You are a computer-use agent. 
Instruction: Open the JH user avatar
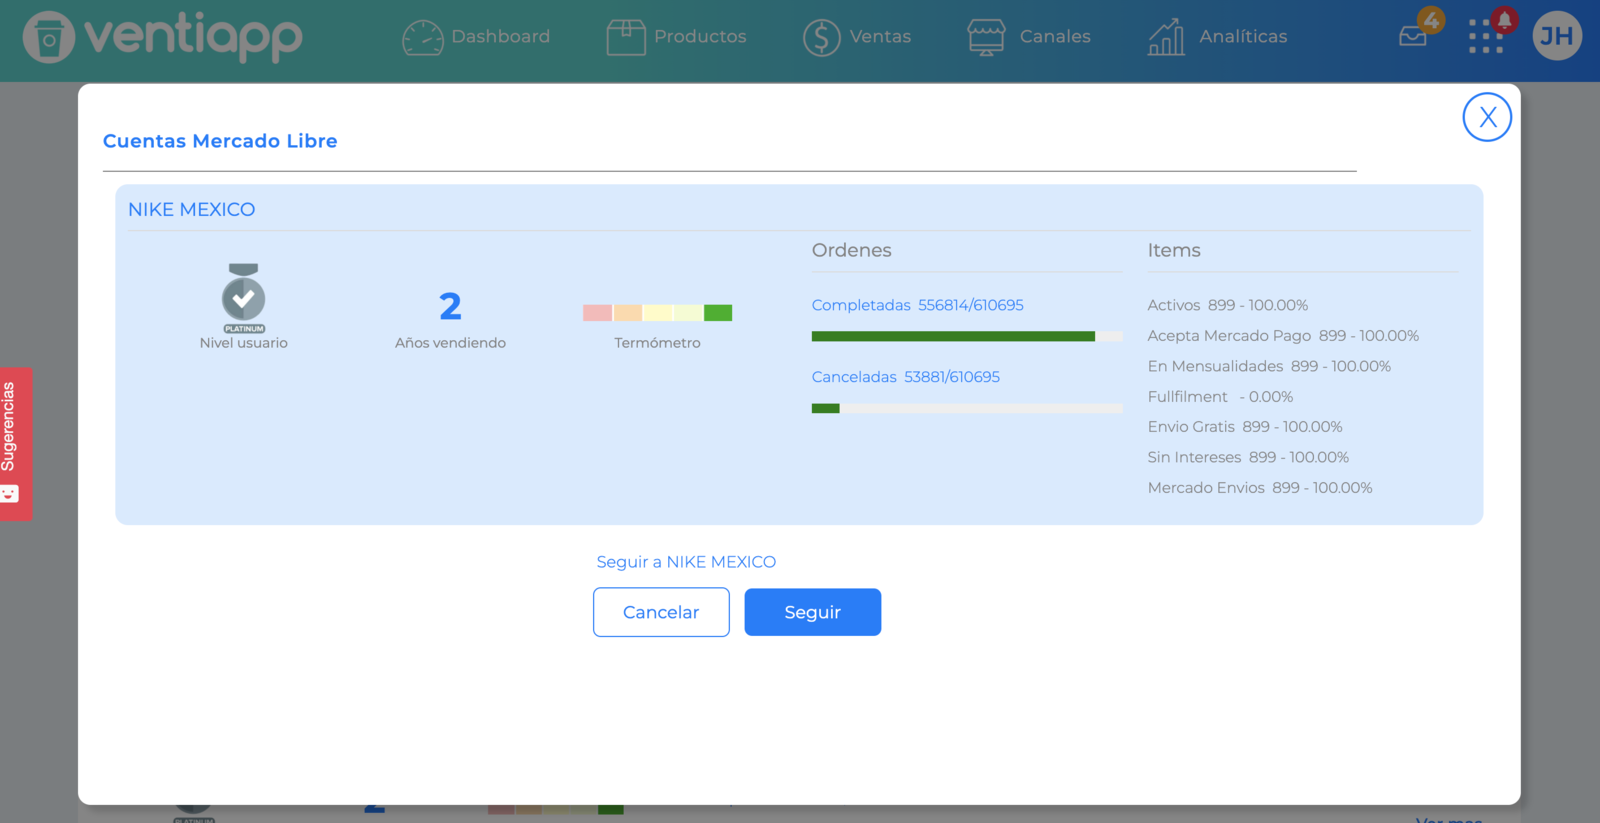click(x=1557, y=36)
